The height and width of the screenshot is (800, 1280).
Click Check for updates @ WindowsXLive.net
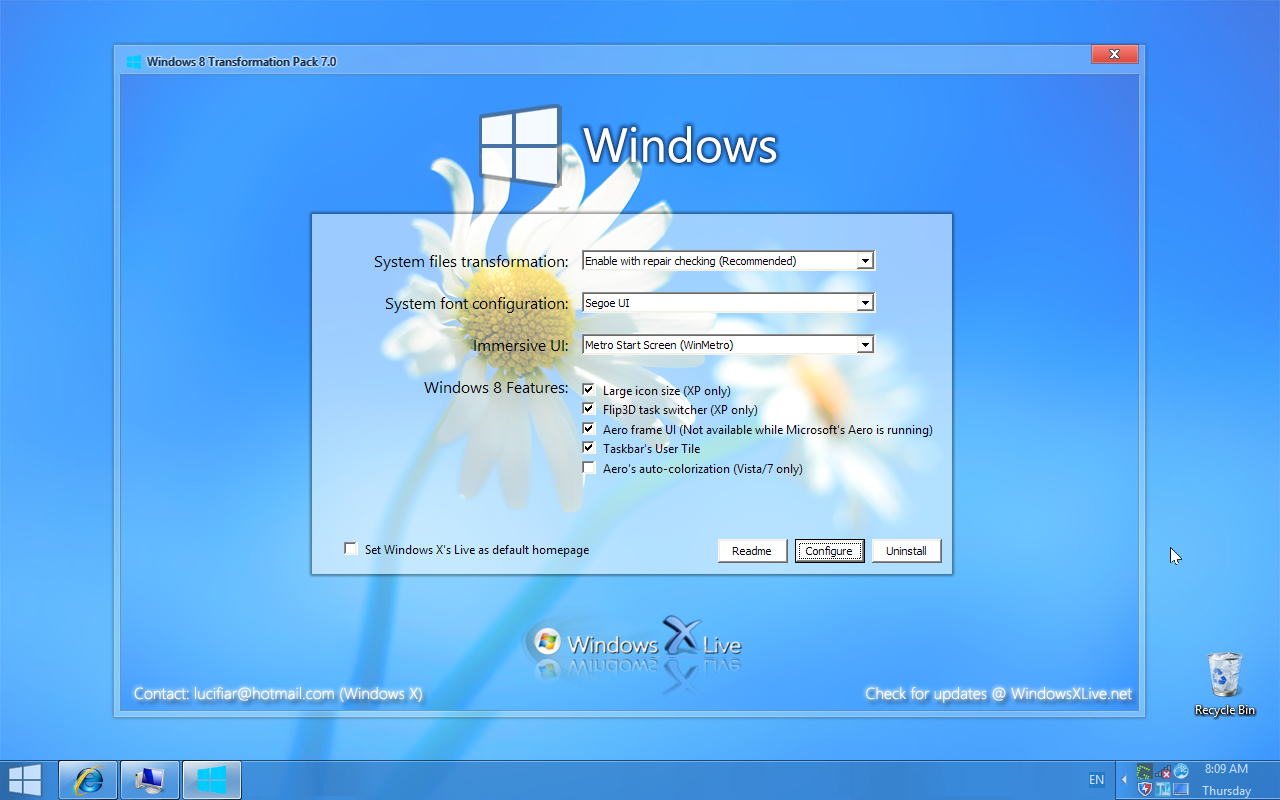tap(999, 694)
